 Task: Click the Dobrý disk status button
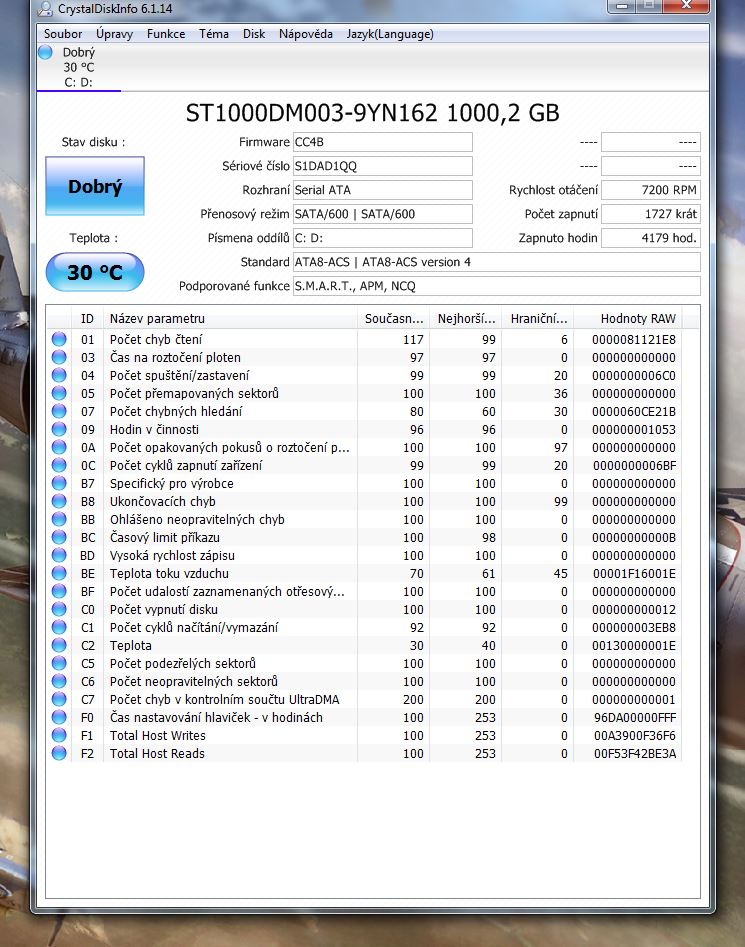(95, 187)
